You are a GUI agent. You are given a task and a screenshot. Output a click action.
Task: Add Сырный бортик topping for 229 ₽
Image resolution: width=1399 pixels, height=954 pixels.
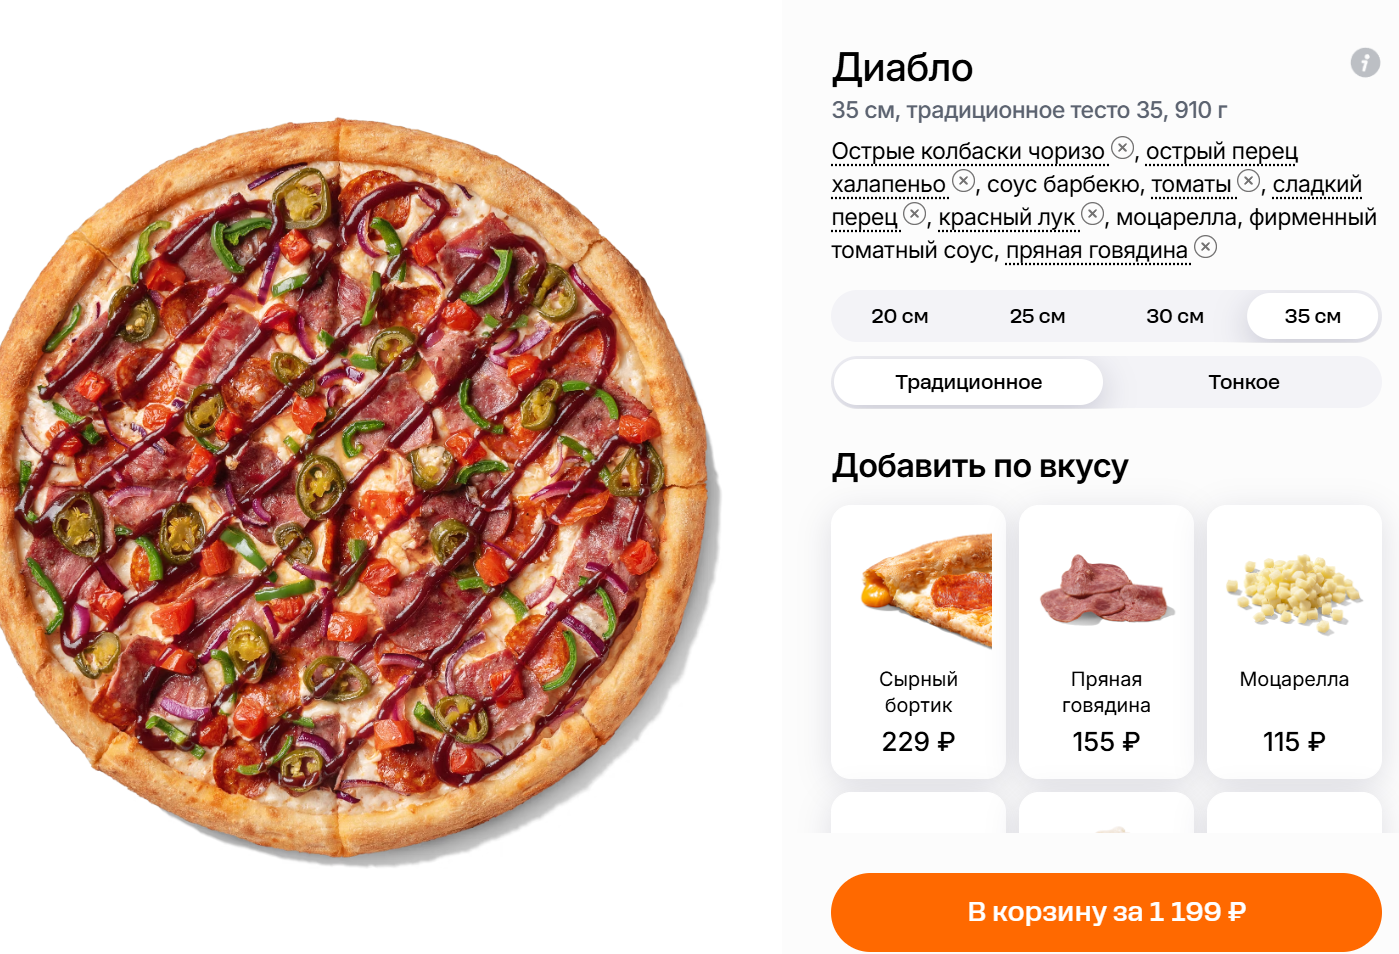(x=918, y=642)
